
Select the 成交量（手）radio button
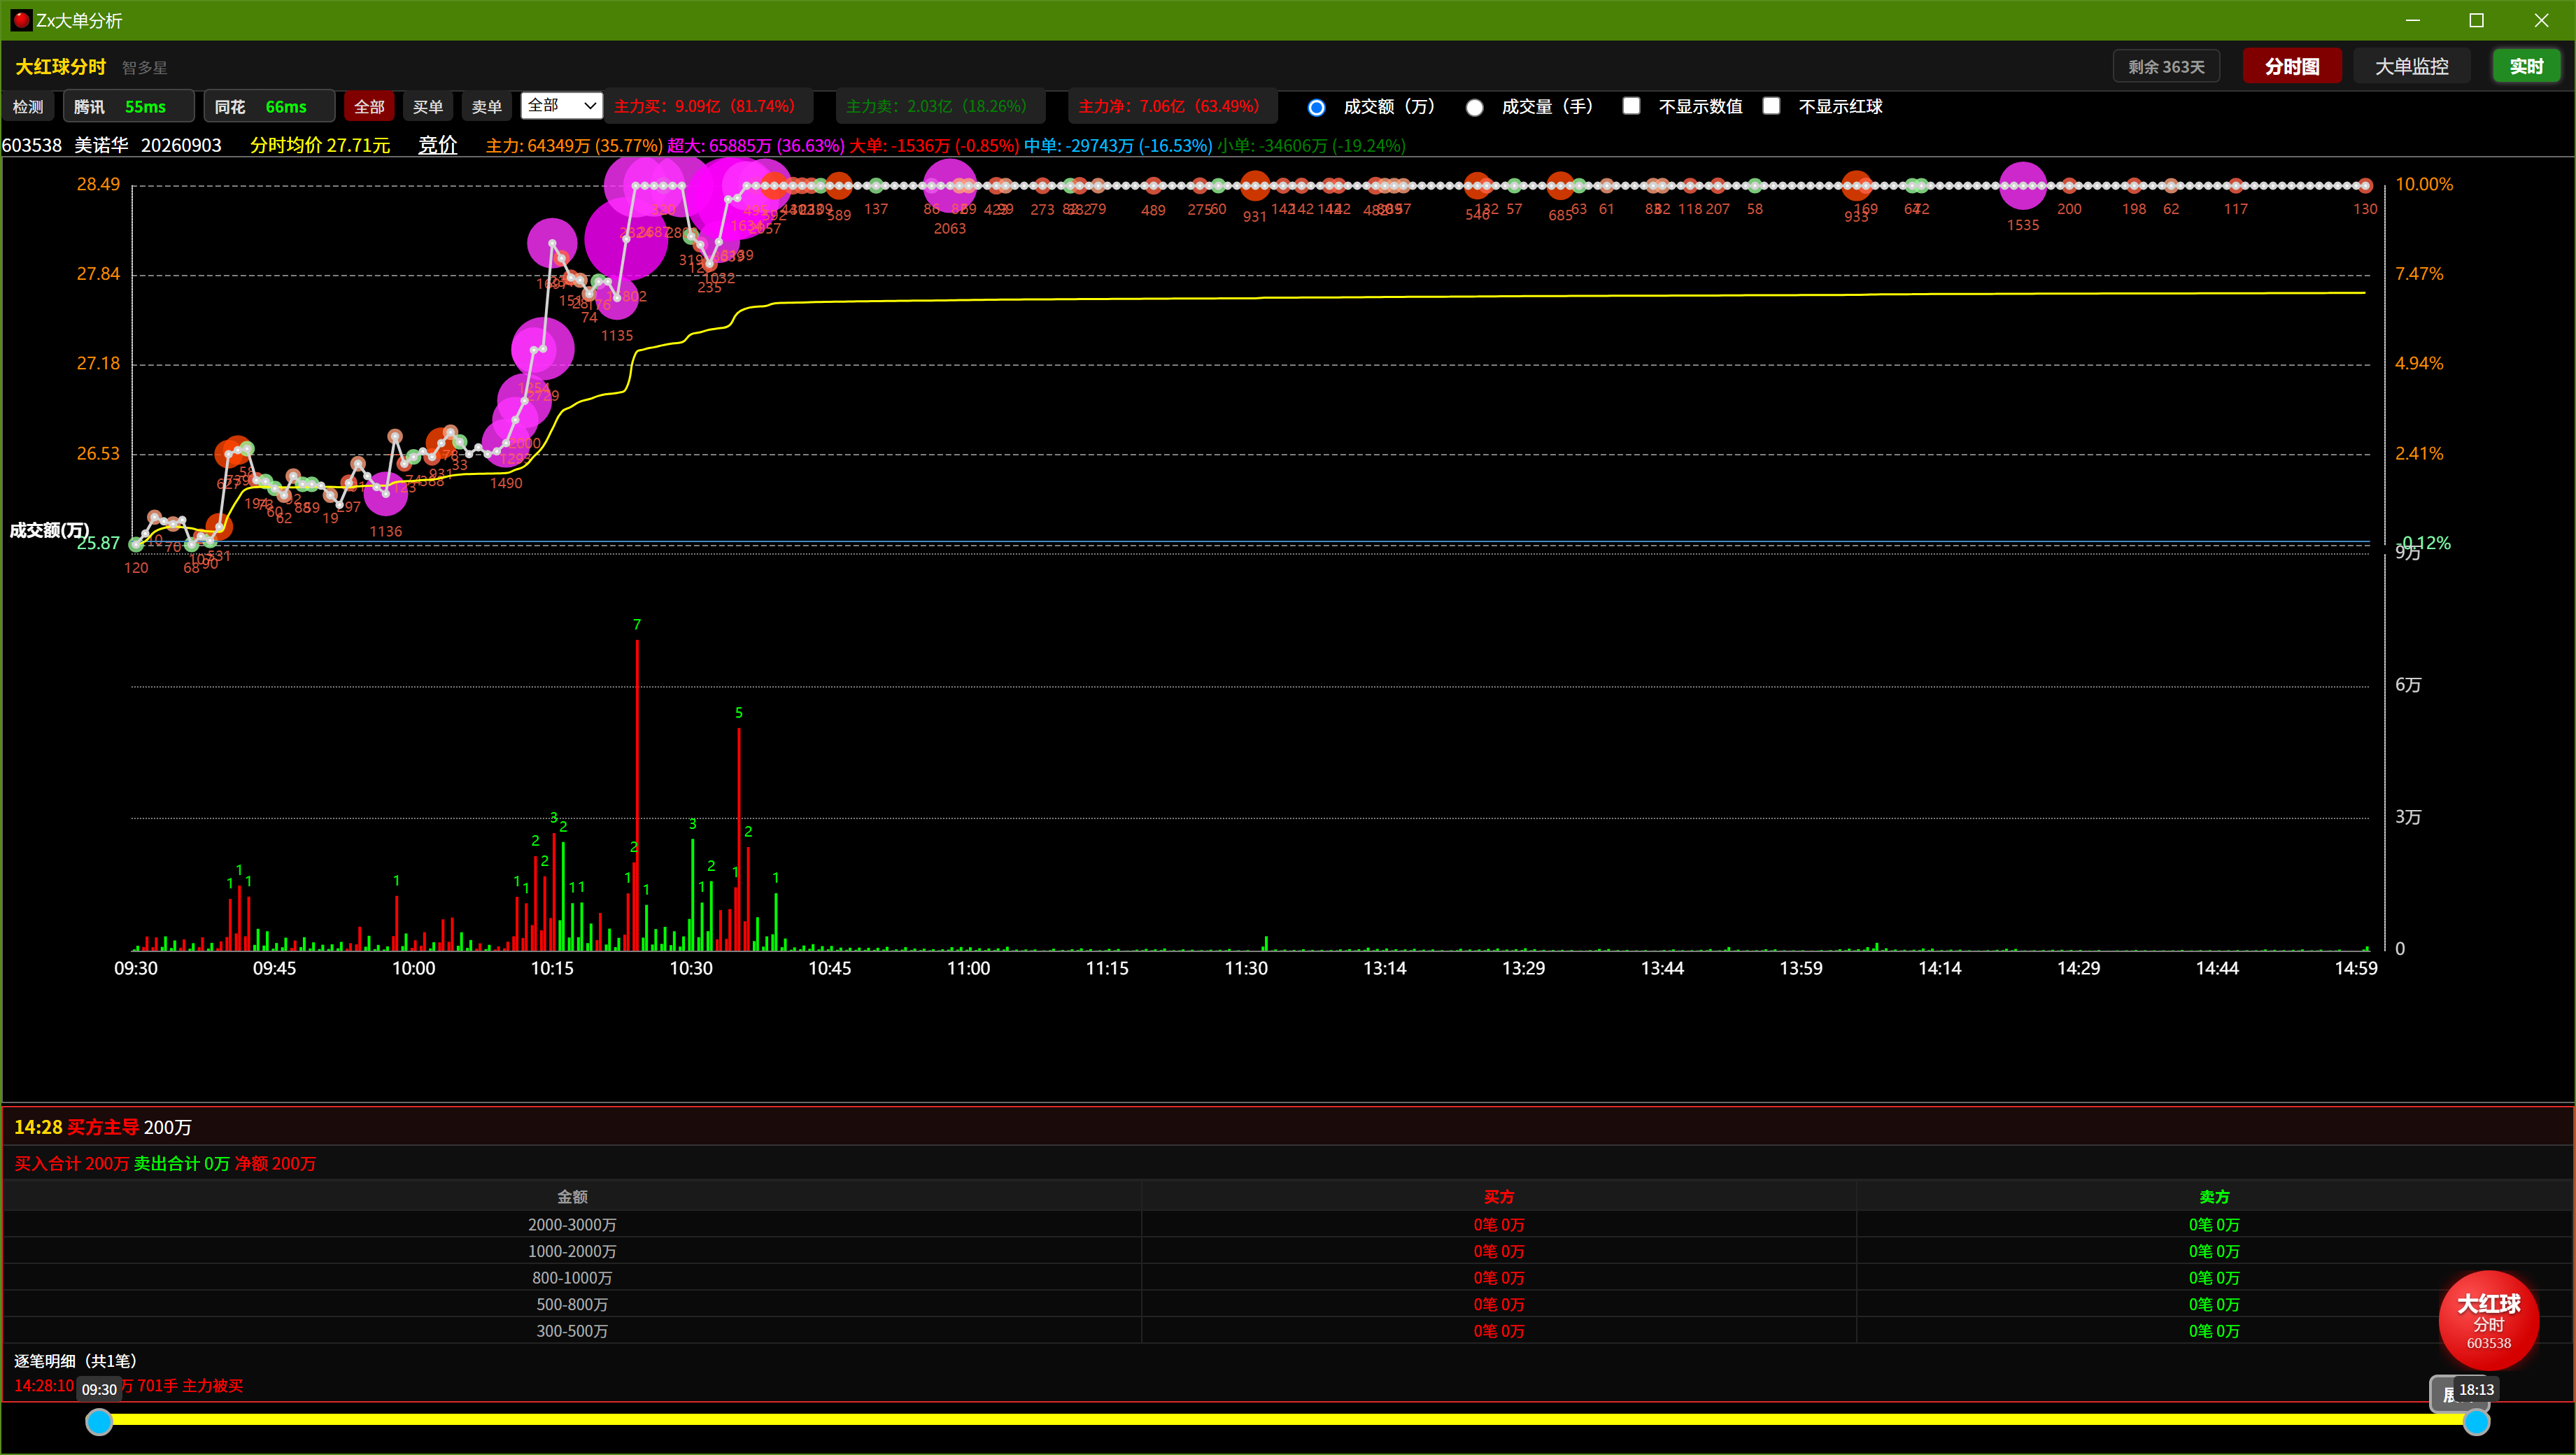pyautogui.click(x=1474, y=107)
